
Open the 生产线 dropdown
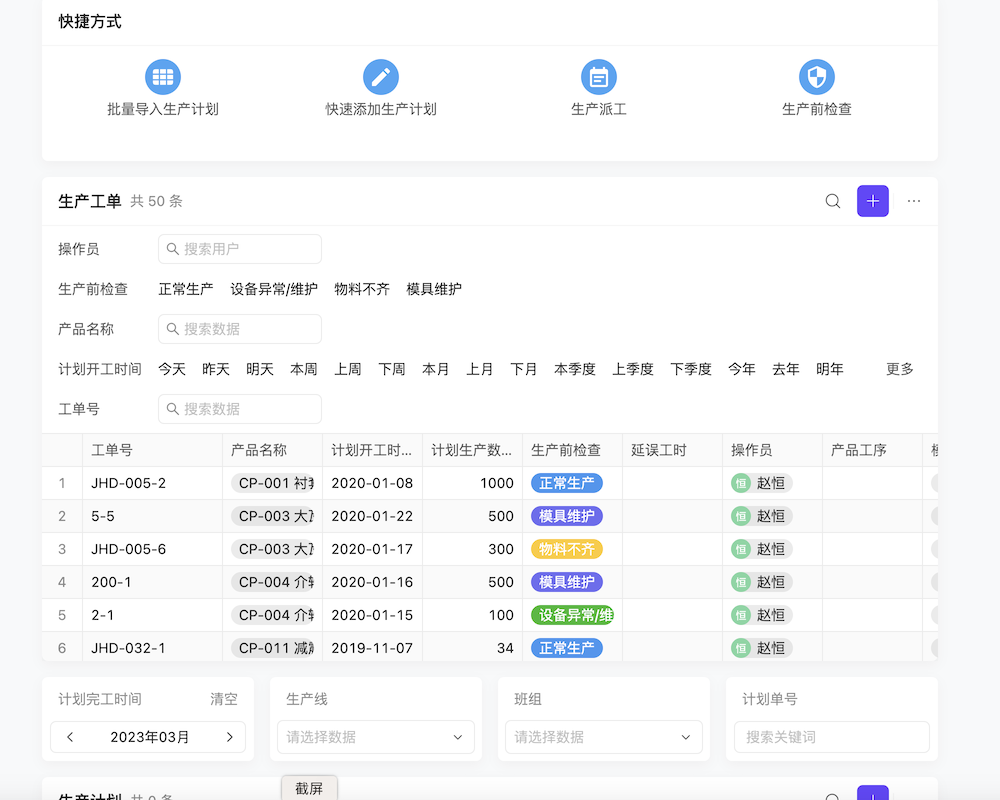click(375, 737)
